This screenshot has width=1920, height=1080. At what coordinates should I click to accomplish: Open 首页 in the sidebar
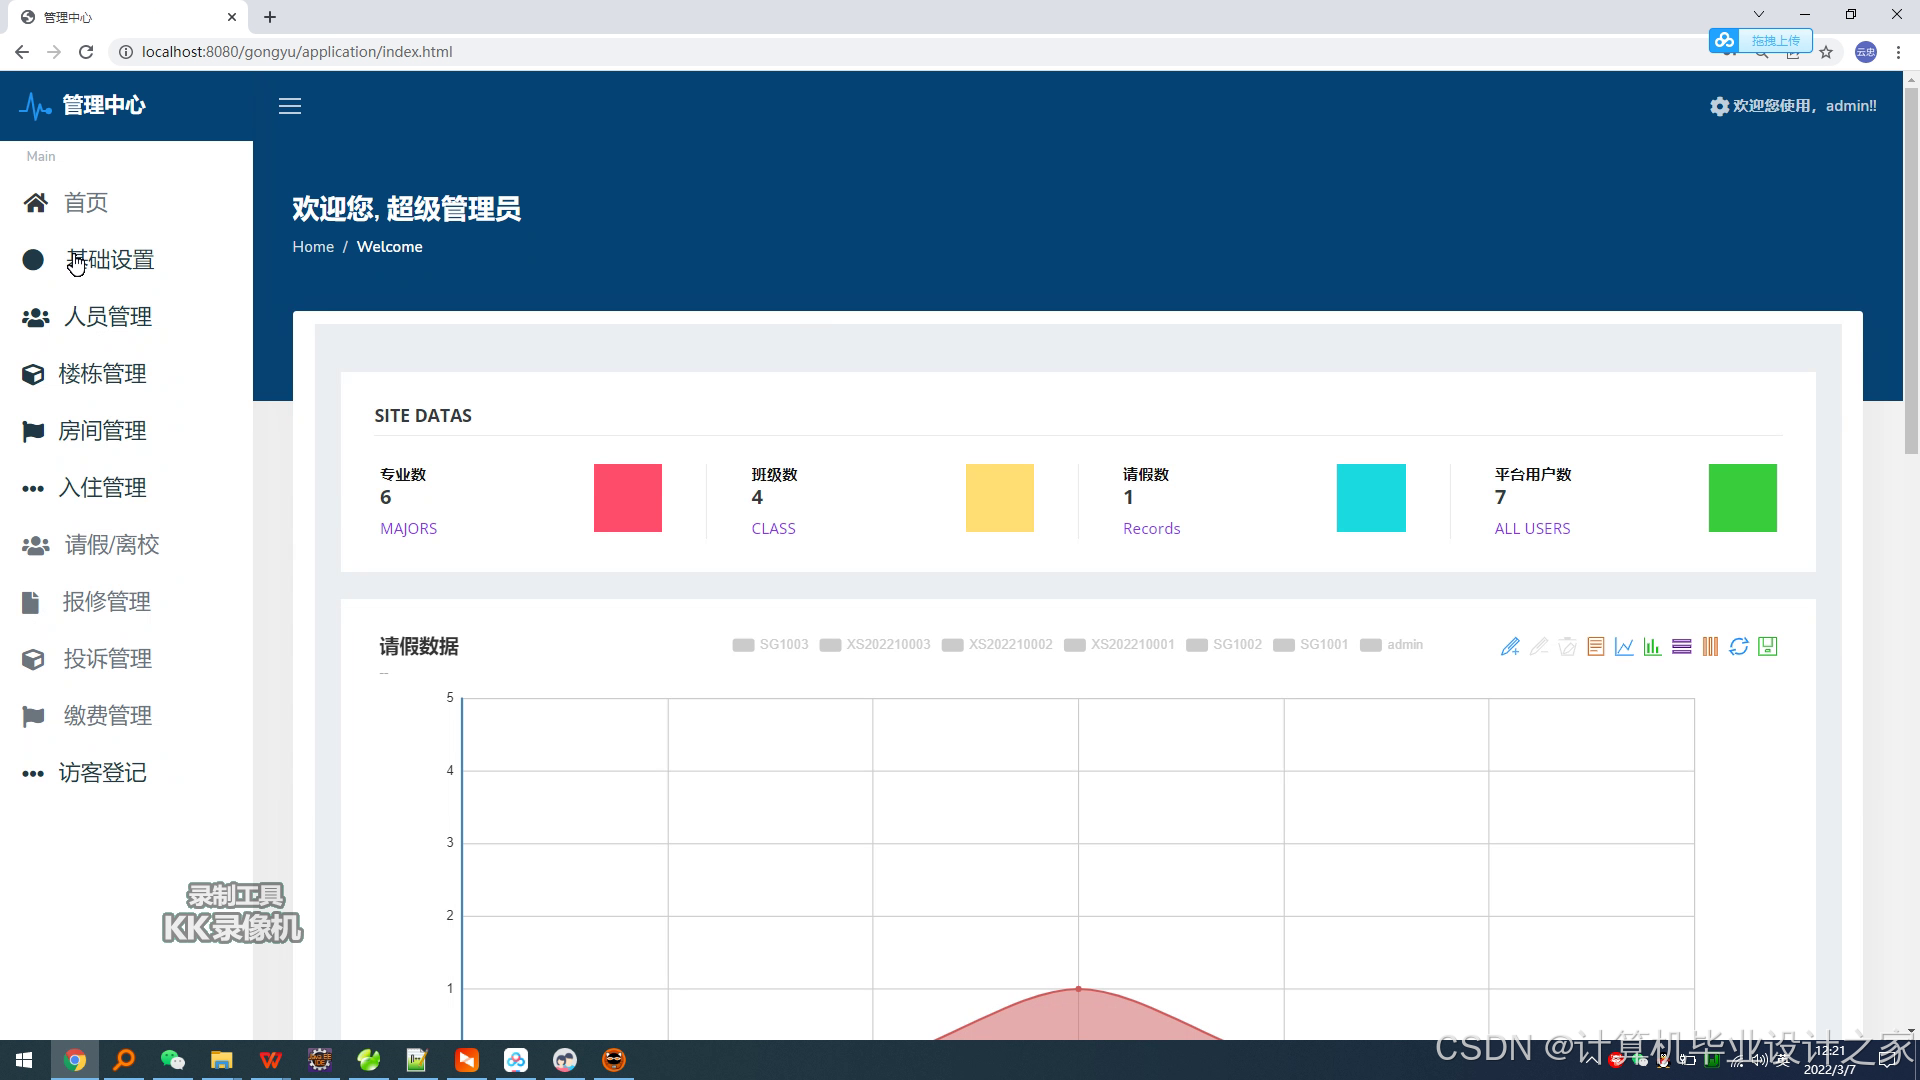[85, 203]
